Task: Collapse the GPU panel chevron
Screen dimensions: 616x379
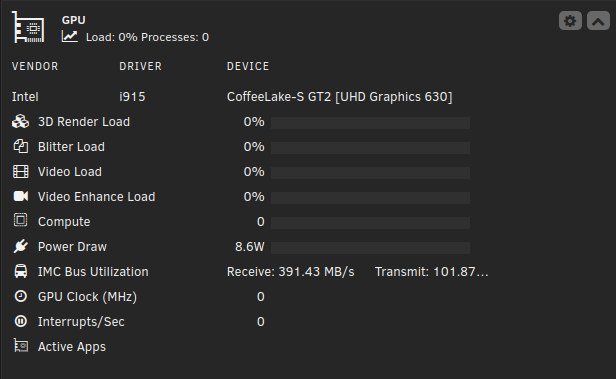Action: tap(598, 21)
